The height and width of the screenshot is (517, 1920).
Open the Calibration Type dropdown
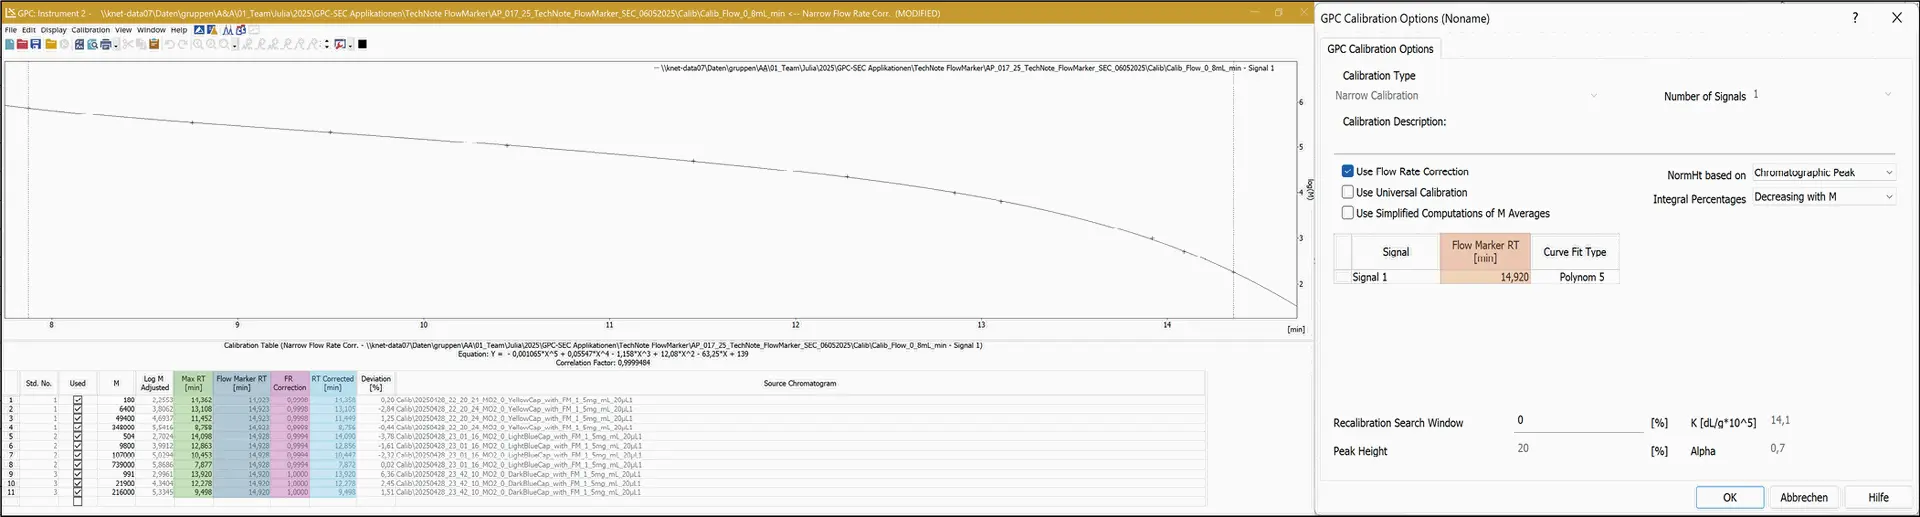pyautogui.click(x=1594, y=96)
